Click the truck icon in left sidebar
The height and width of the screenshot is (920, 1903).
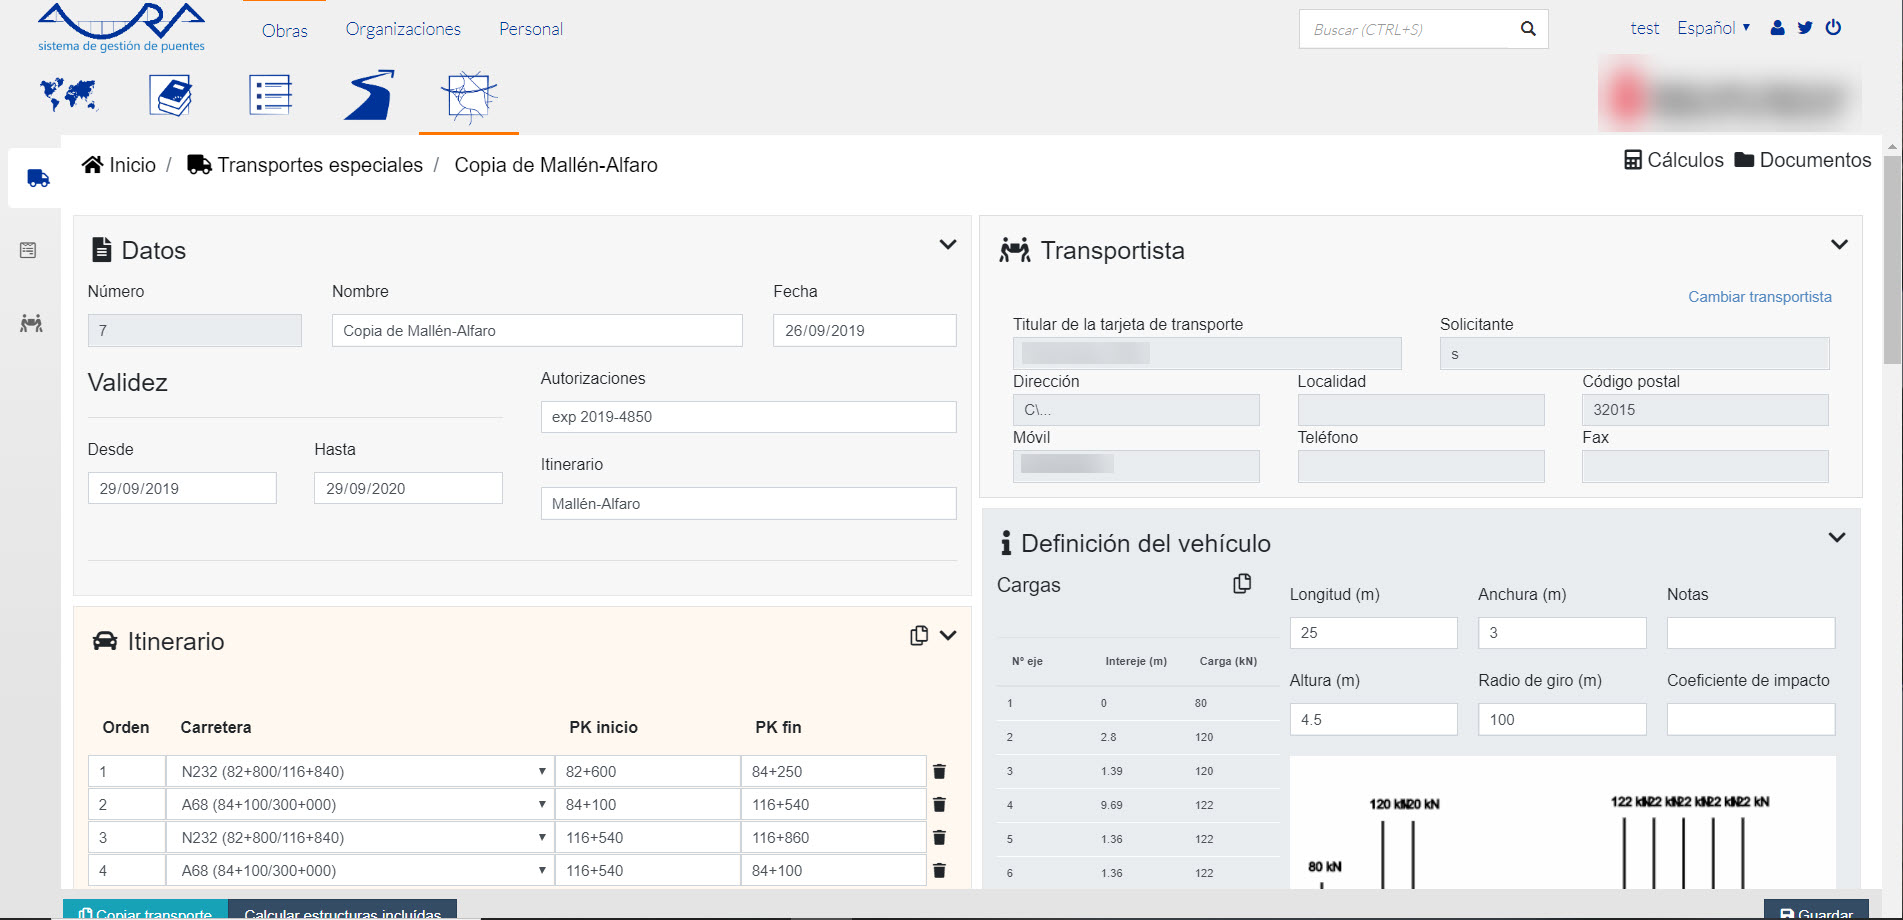click(38, 178)
